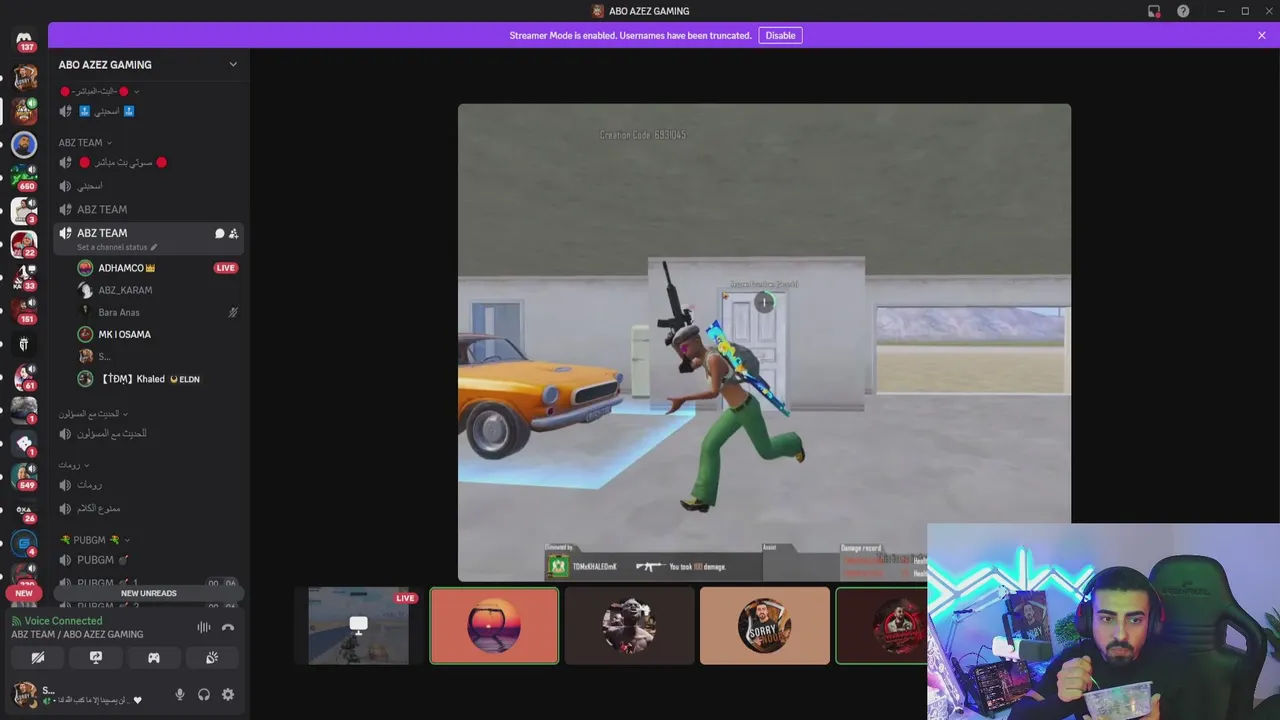Open the chat for ABZ TEAM voice channel
1280x720 pixels.
click(219, 234)
